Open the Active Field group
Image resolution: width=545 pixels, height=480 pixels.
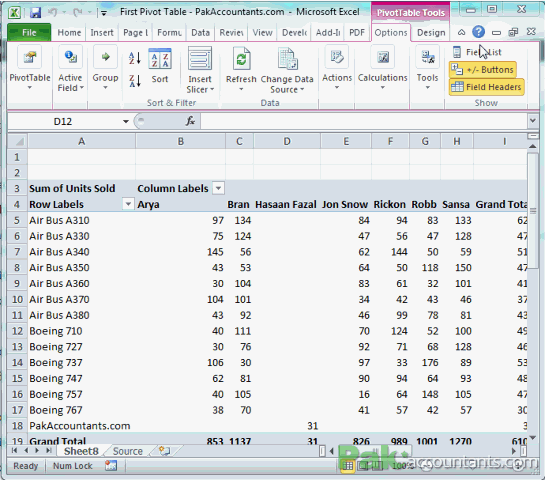(71, 69)
